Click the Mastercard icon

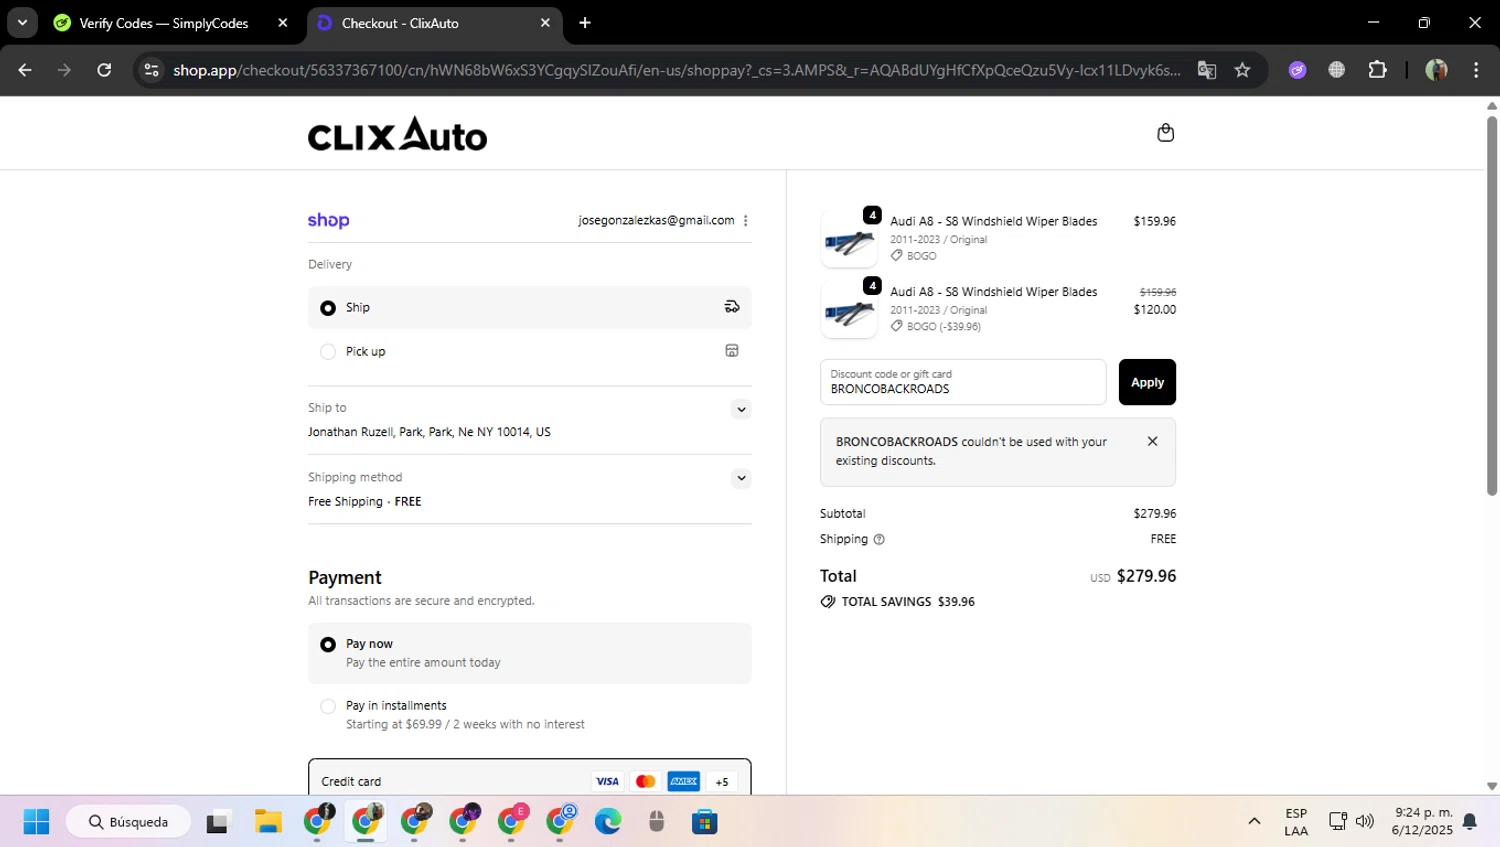click(x=645, y=781)
